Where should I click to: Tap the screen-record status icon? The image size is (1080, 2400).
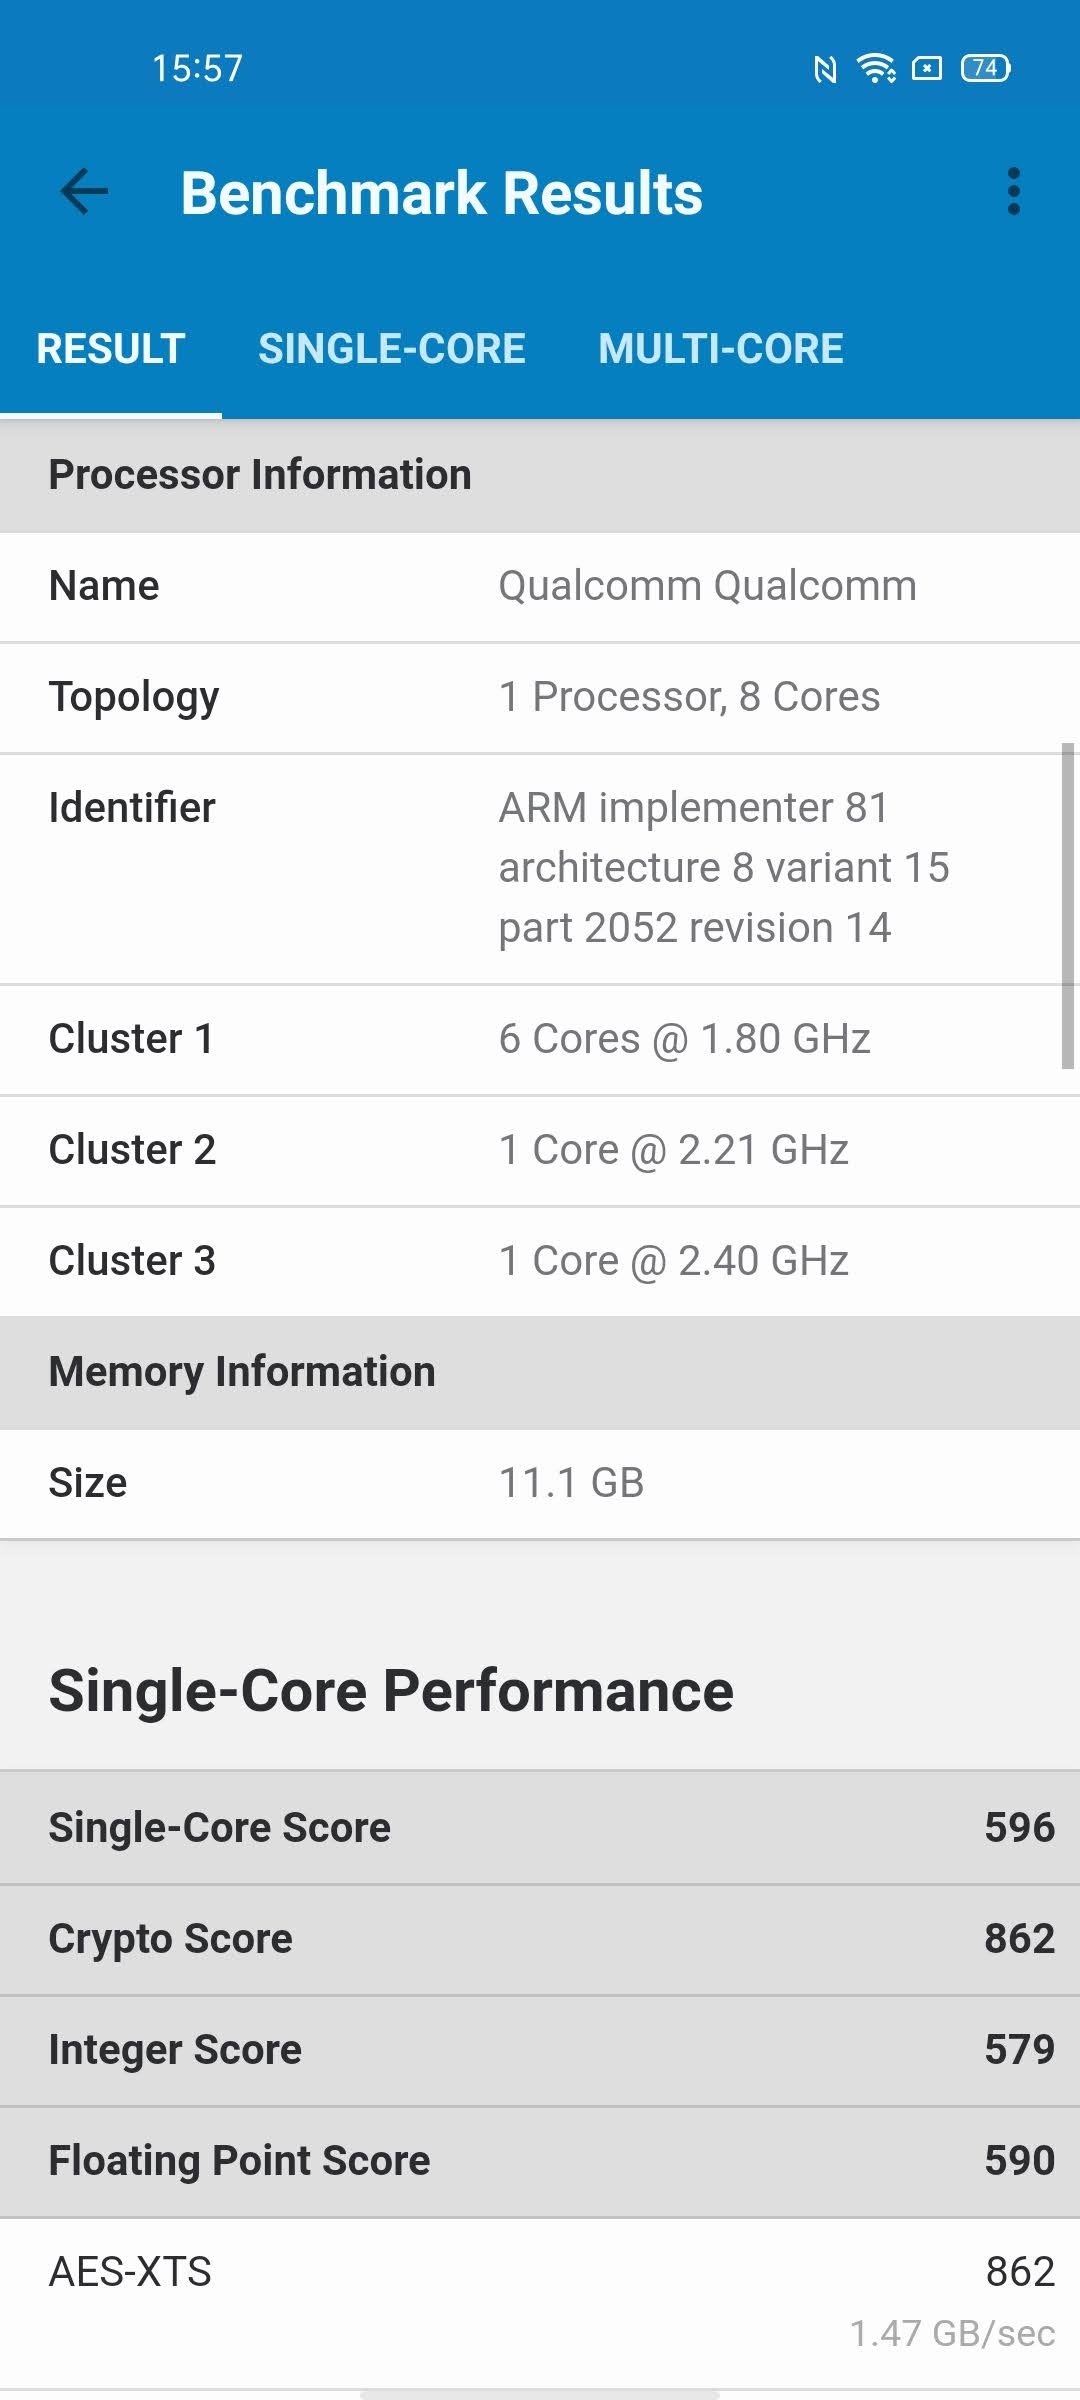[927, 68]
